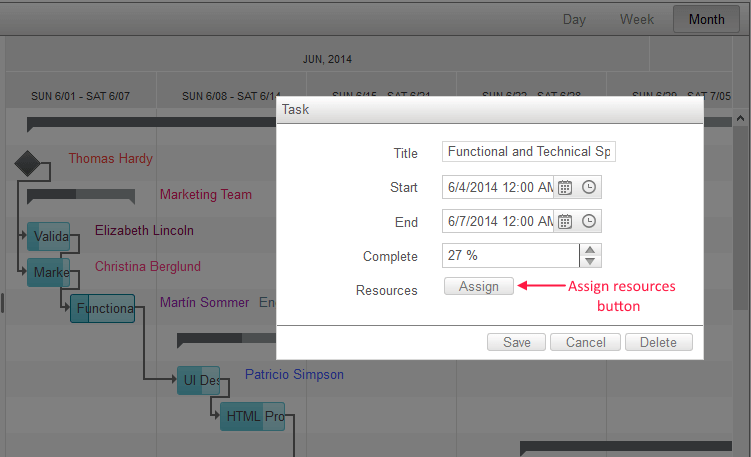Switch to the Day view
751x457 pixels.
(x=574, y=20)
